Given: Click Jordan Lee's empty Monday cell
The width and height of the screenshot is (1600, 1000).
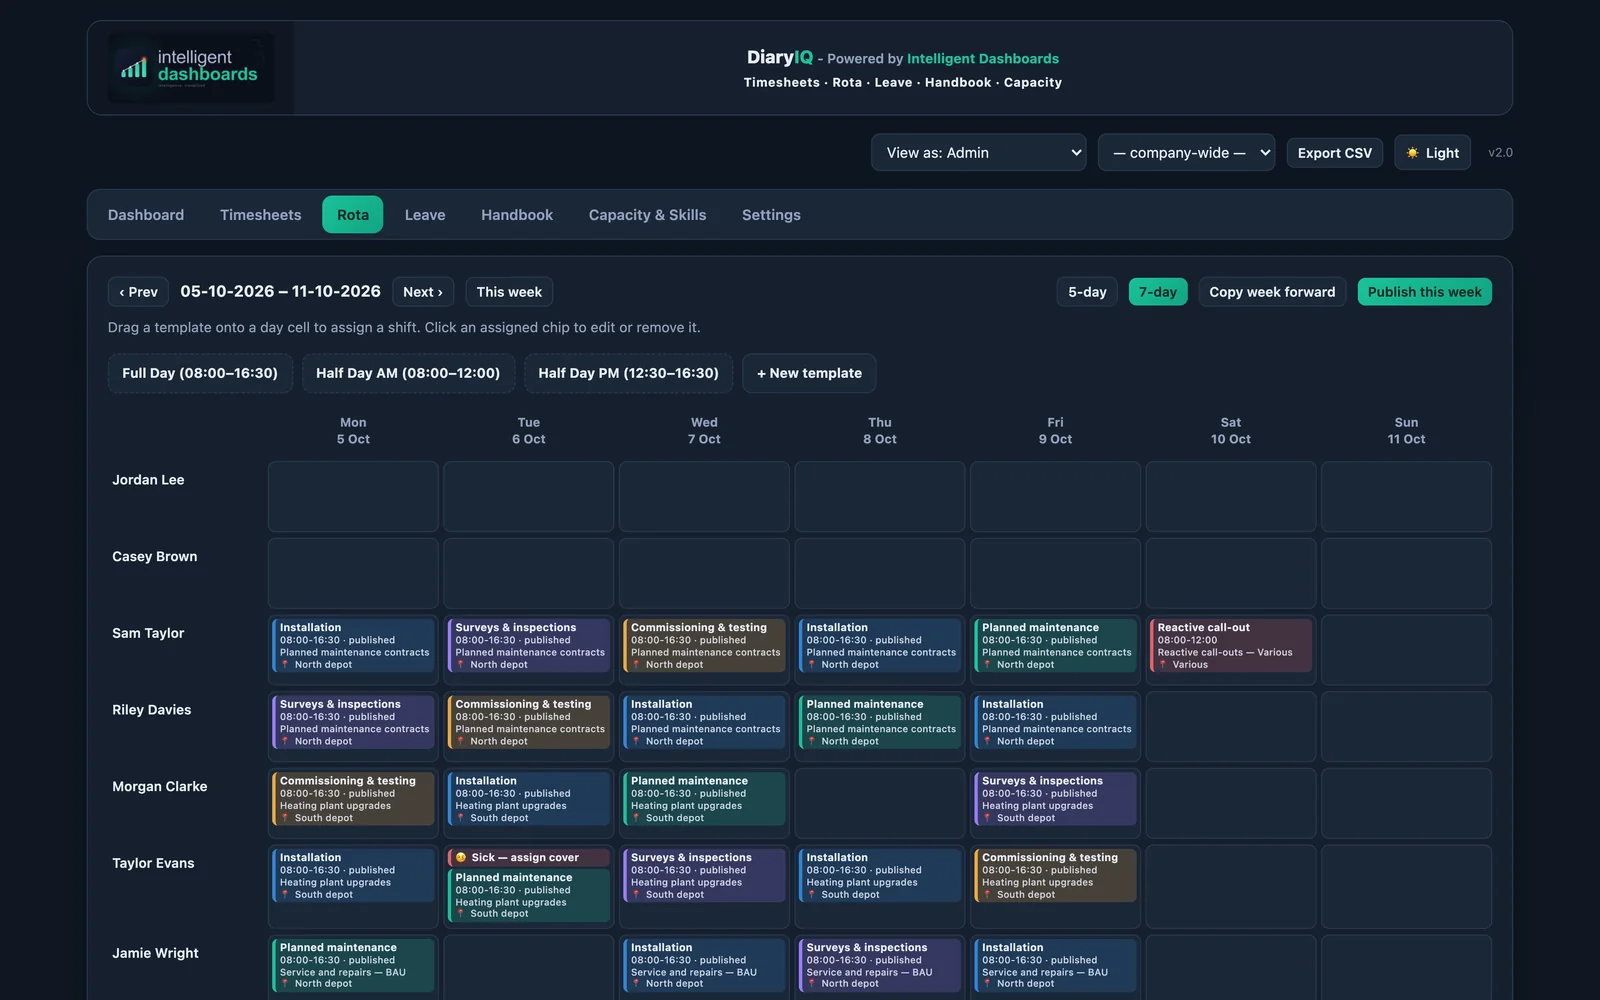Looking at the screenshot, I should coord(353,496).
